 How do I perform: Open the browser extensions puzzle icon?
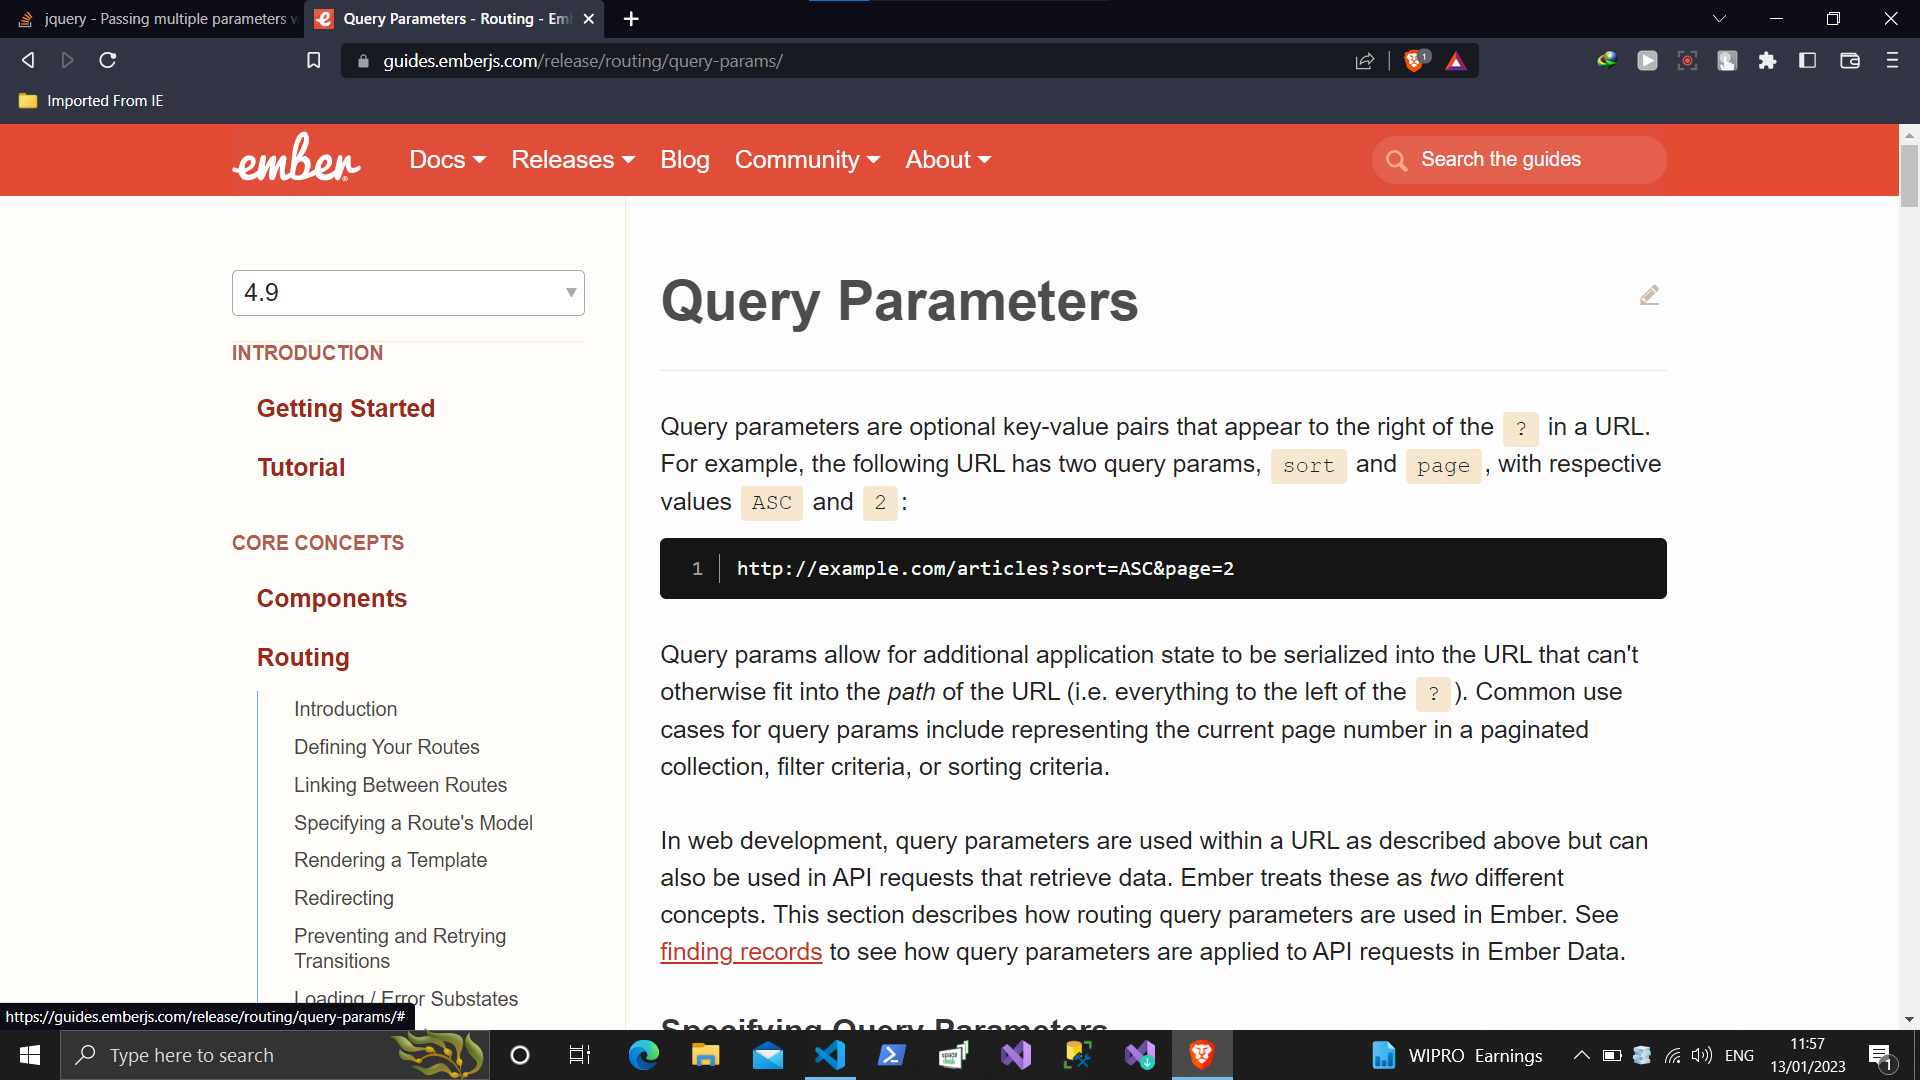(1767, 61)
